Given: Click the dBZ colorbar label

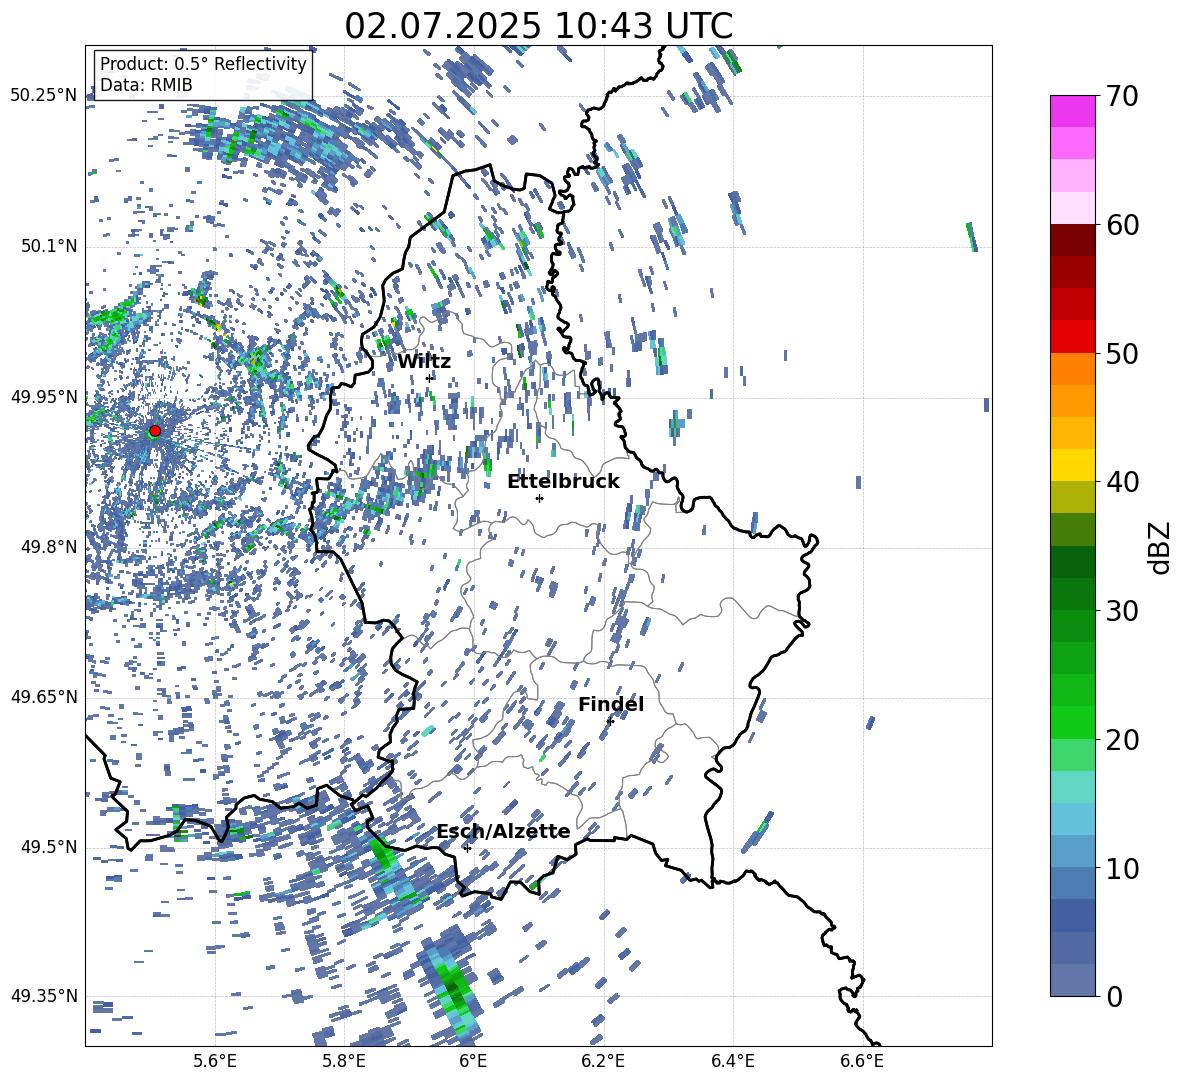Looking at the screenshot, I should (1158, 547).
